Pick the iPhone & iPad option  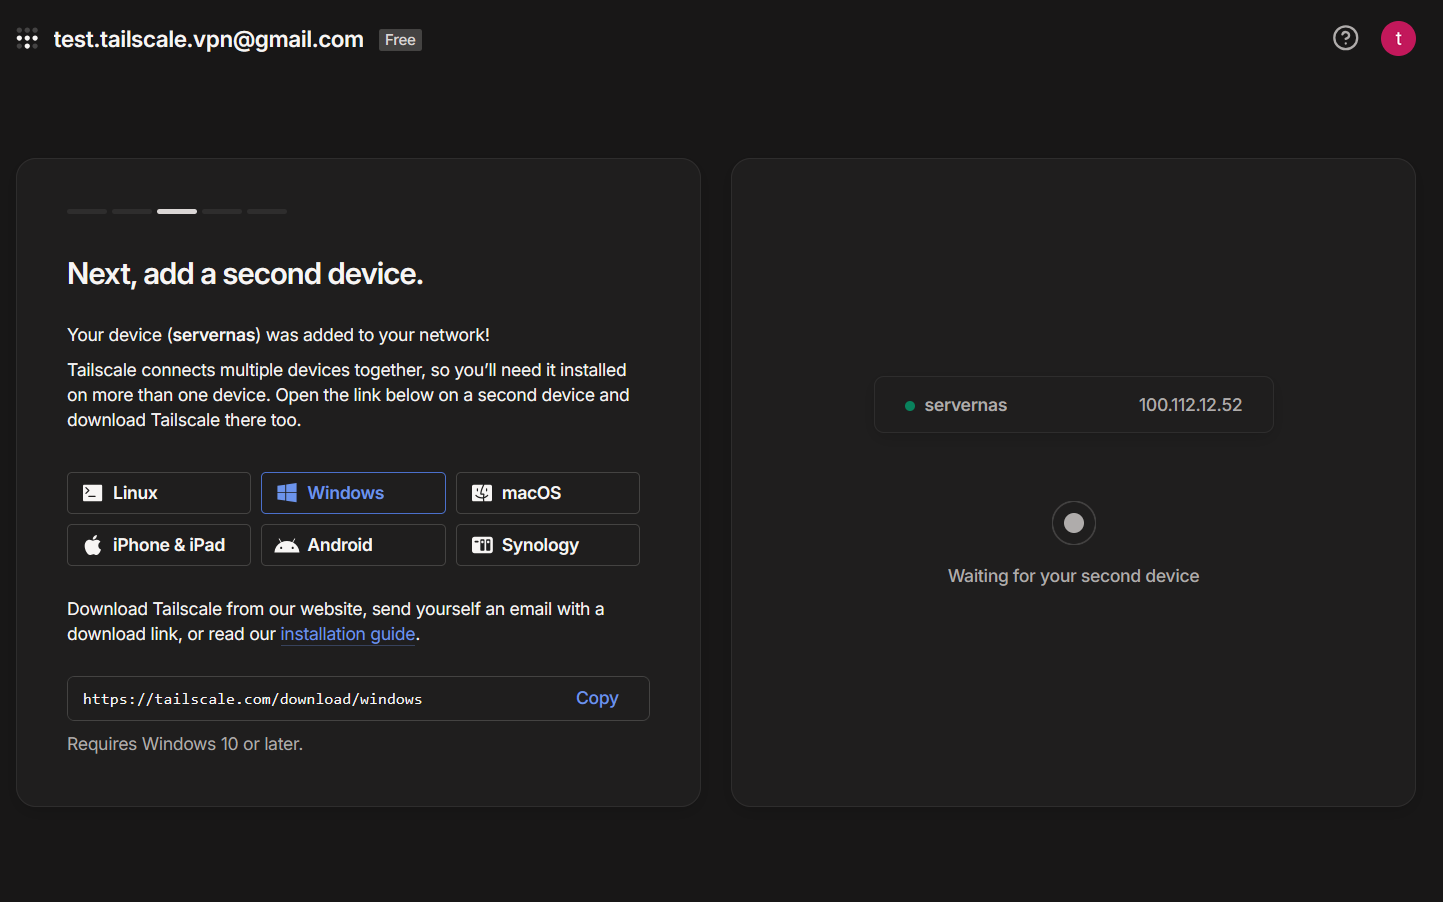[x=158, y=545]
